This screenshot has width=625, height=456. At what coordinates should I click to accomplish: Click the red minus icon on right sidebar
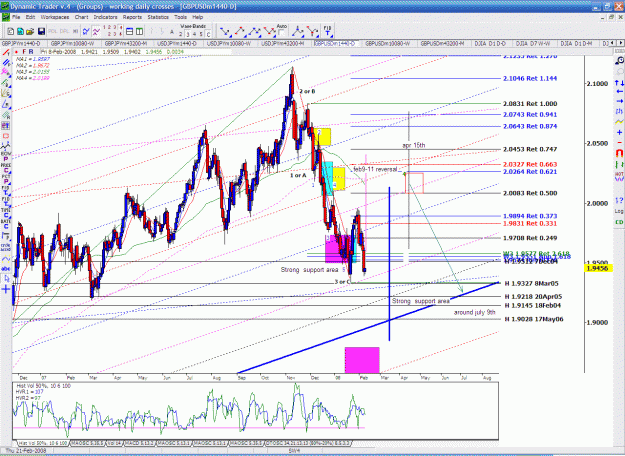[x=619, y=142]
